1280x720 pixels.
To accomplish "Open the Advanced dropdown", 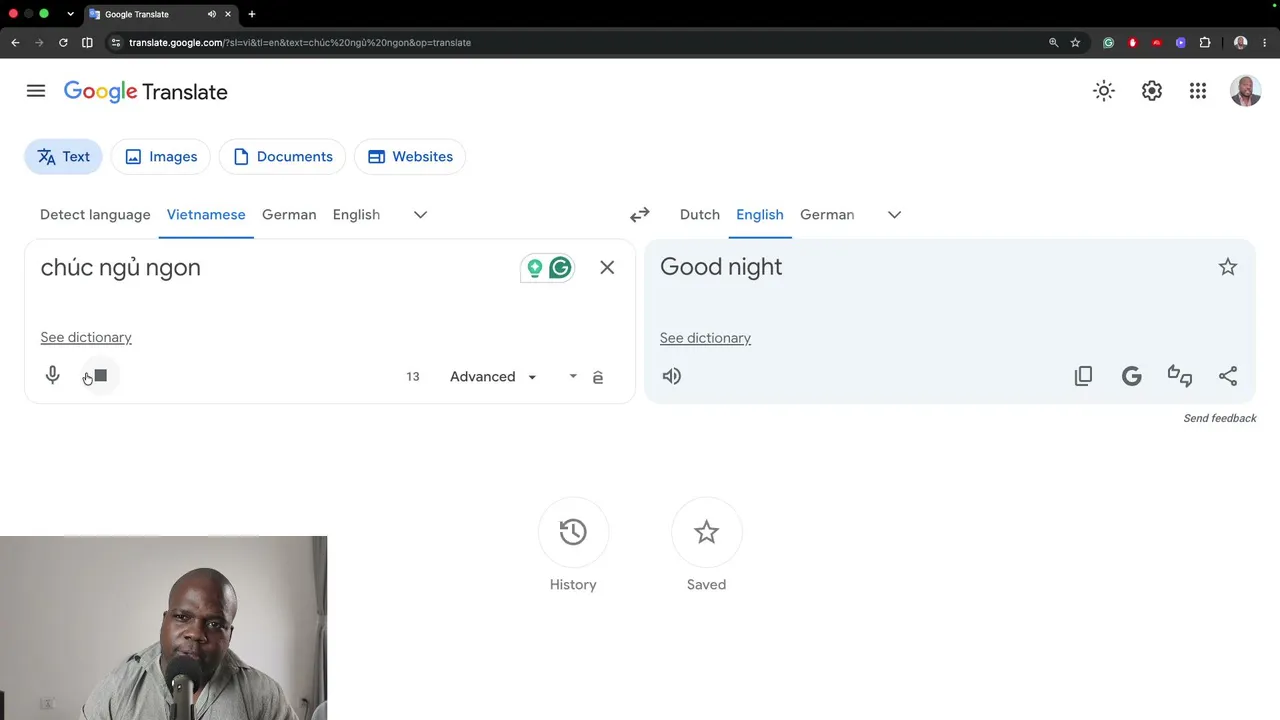I will pyautogui.click(x=493, y=377).
